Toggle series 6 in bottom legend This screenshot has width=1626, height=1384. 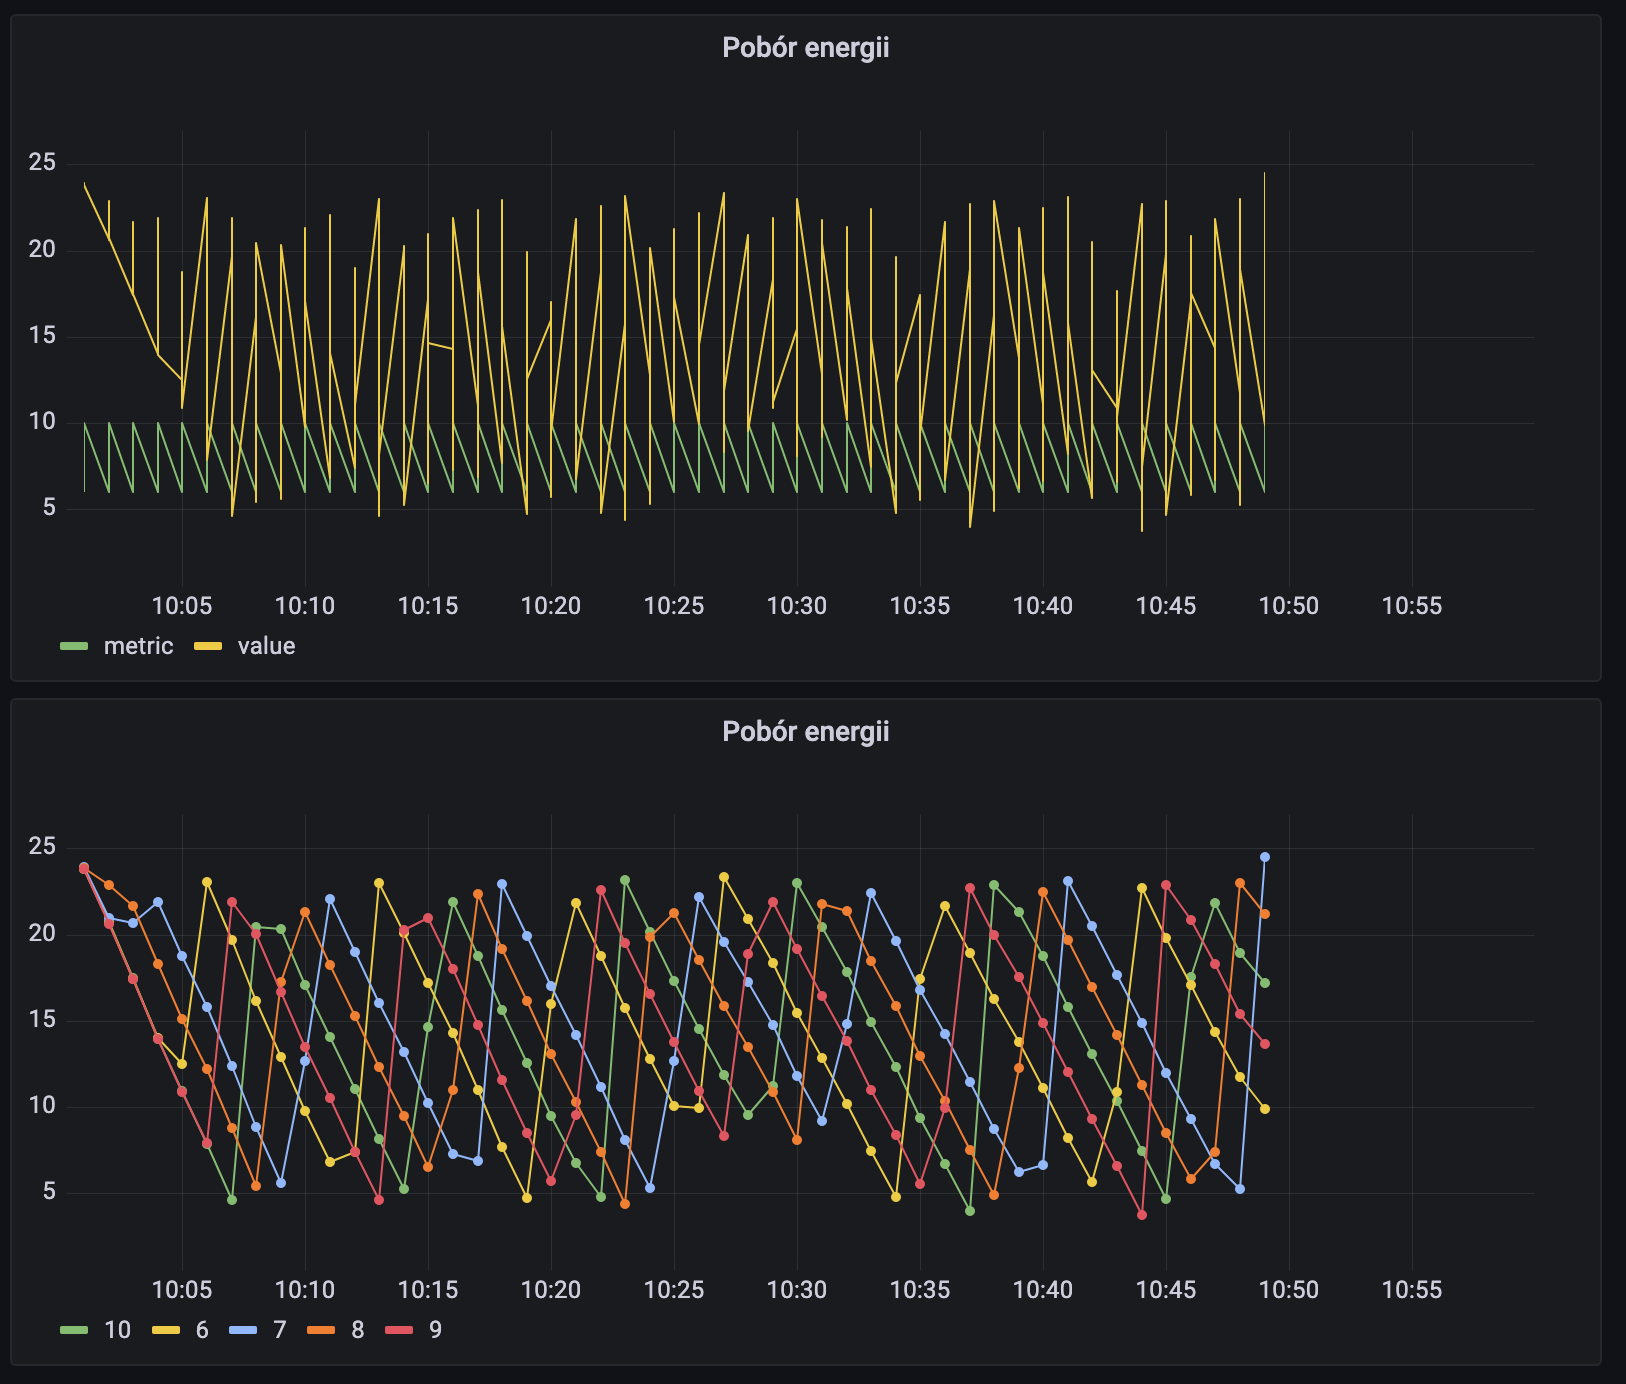tap(202, 1330)
